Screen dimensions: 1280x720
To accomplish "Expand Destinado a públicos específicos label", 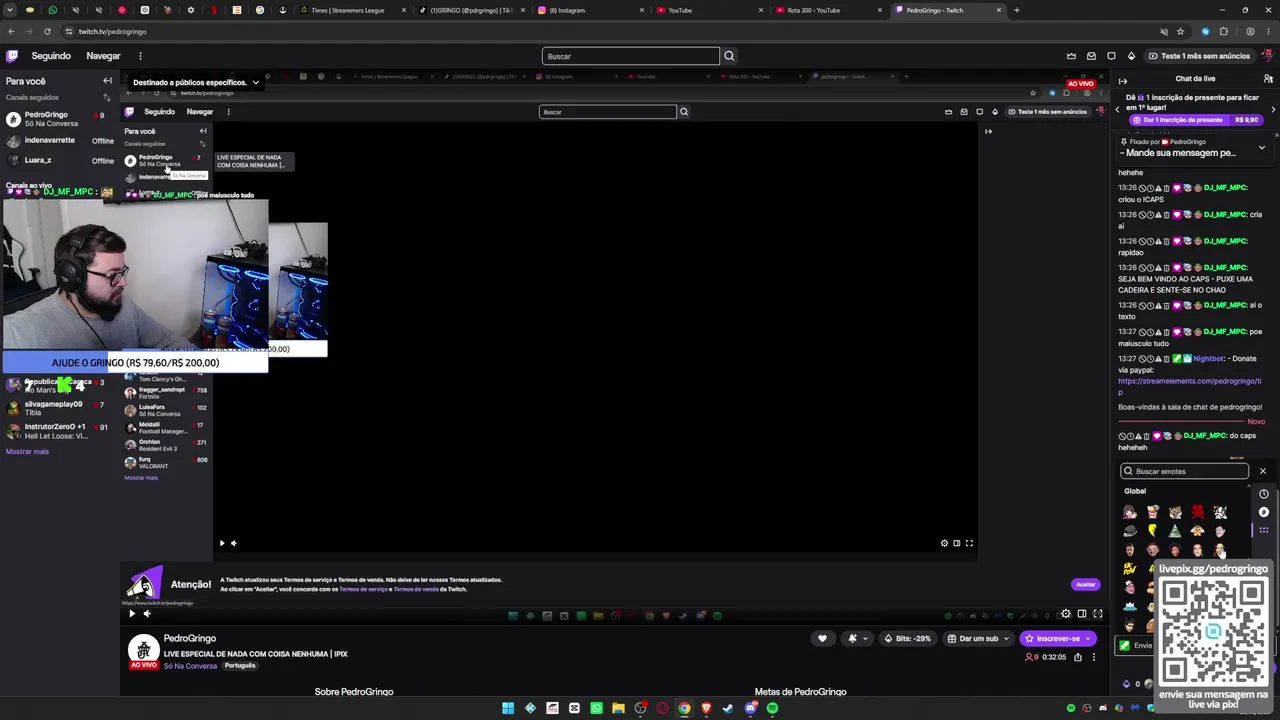I will tap(196, 82).
